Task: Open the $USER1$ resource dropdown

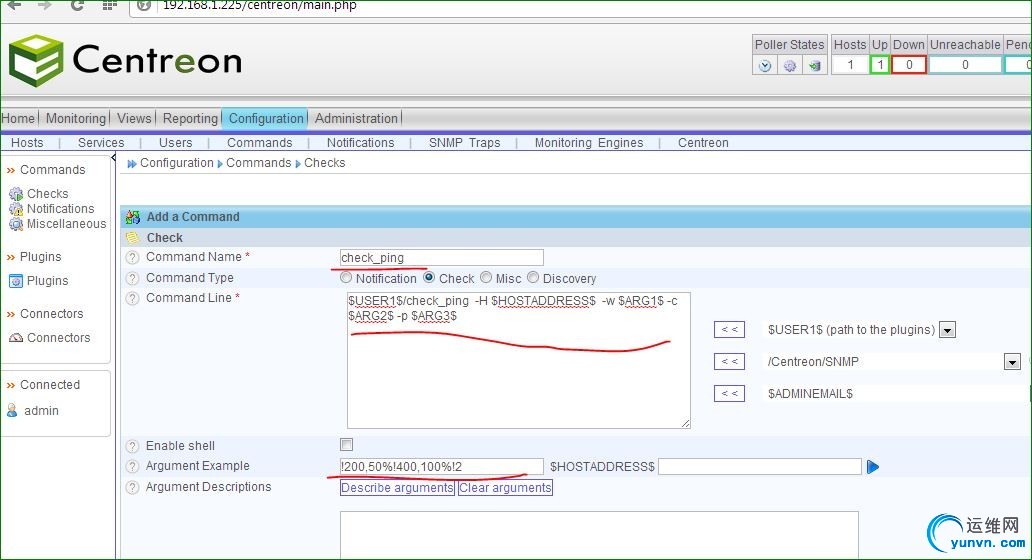Action: [947, 330]
